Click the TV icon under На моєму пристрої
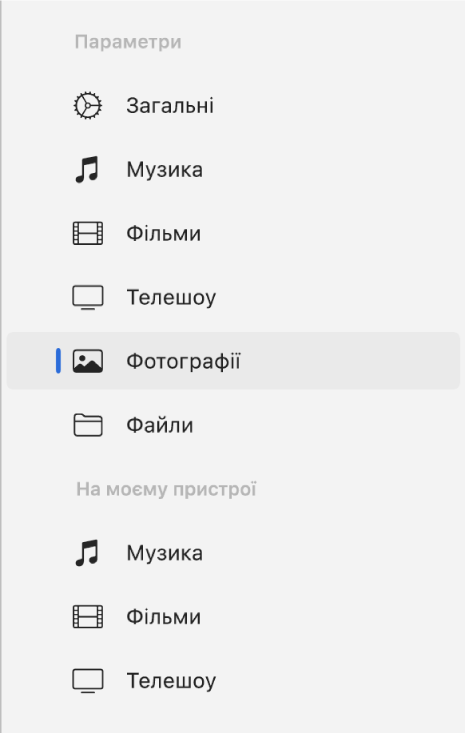The width and height of the screenshot is (466, 734). [88, 681]
